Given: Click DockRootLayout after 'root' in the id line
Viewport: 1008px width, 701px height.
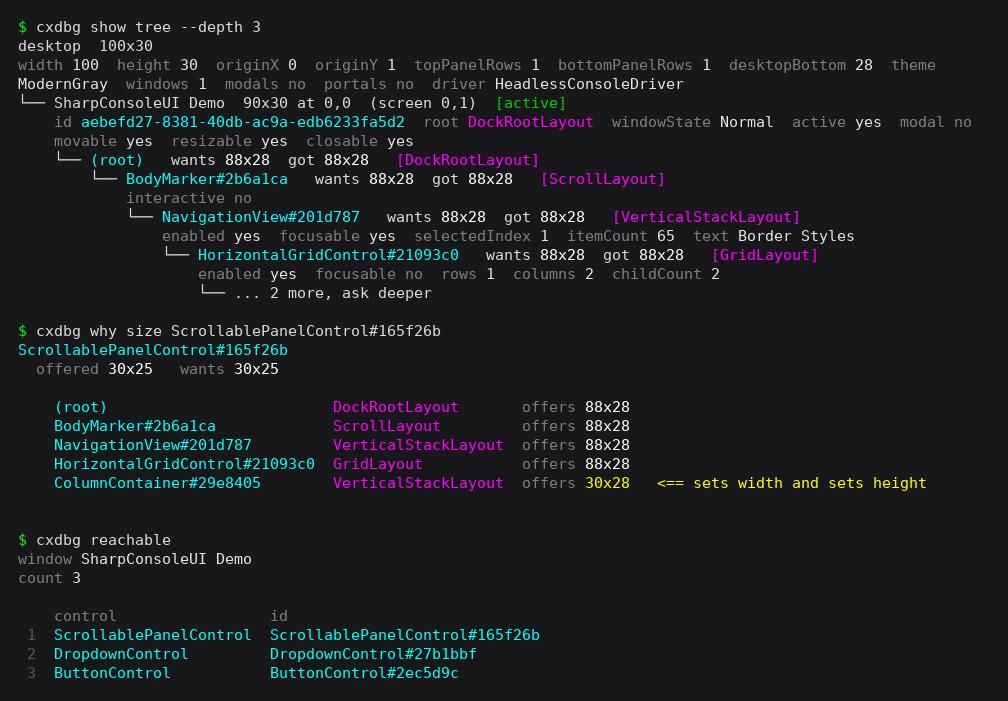Looking at the screenshot, I should click(x=530, y=122).
